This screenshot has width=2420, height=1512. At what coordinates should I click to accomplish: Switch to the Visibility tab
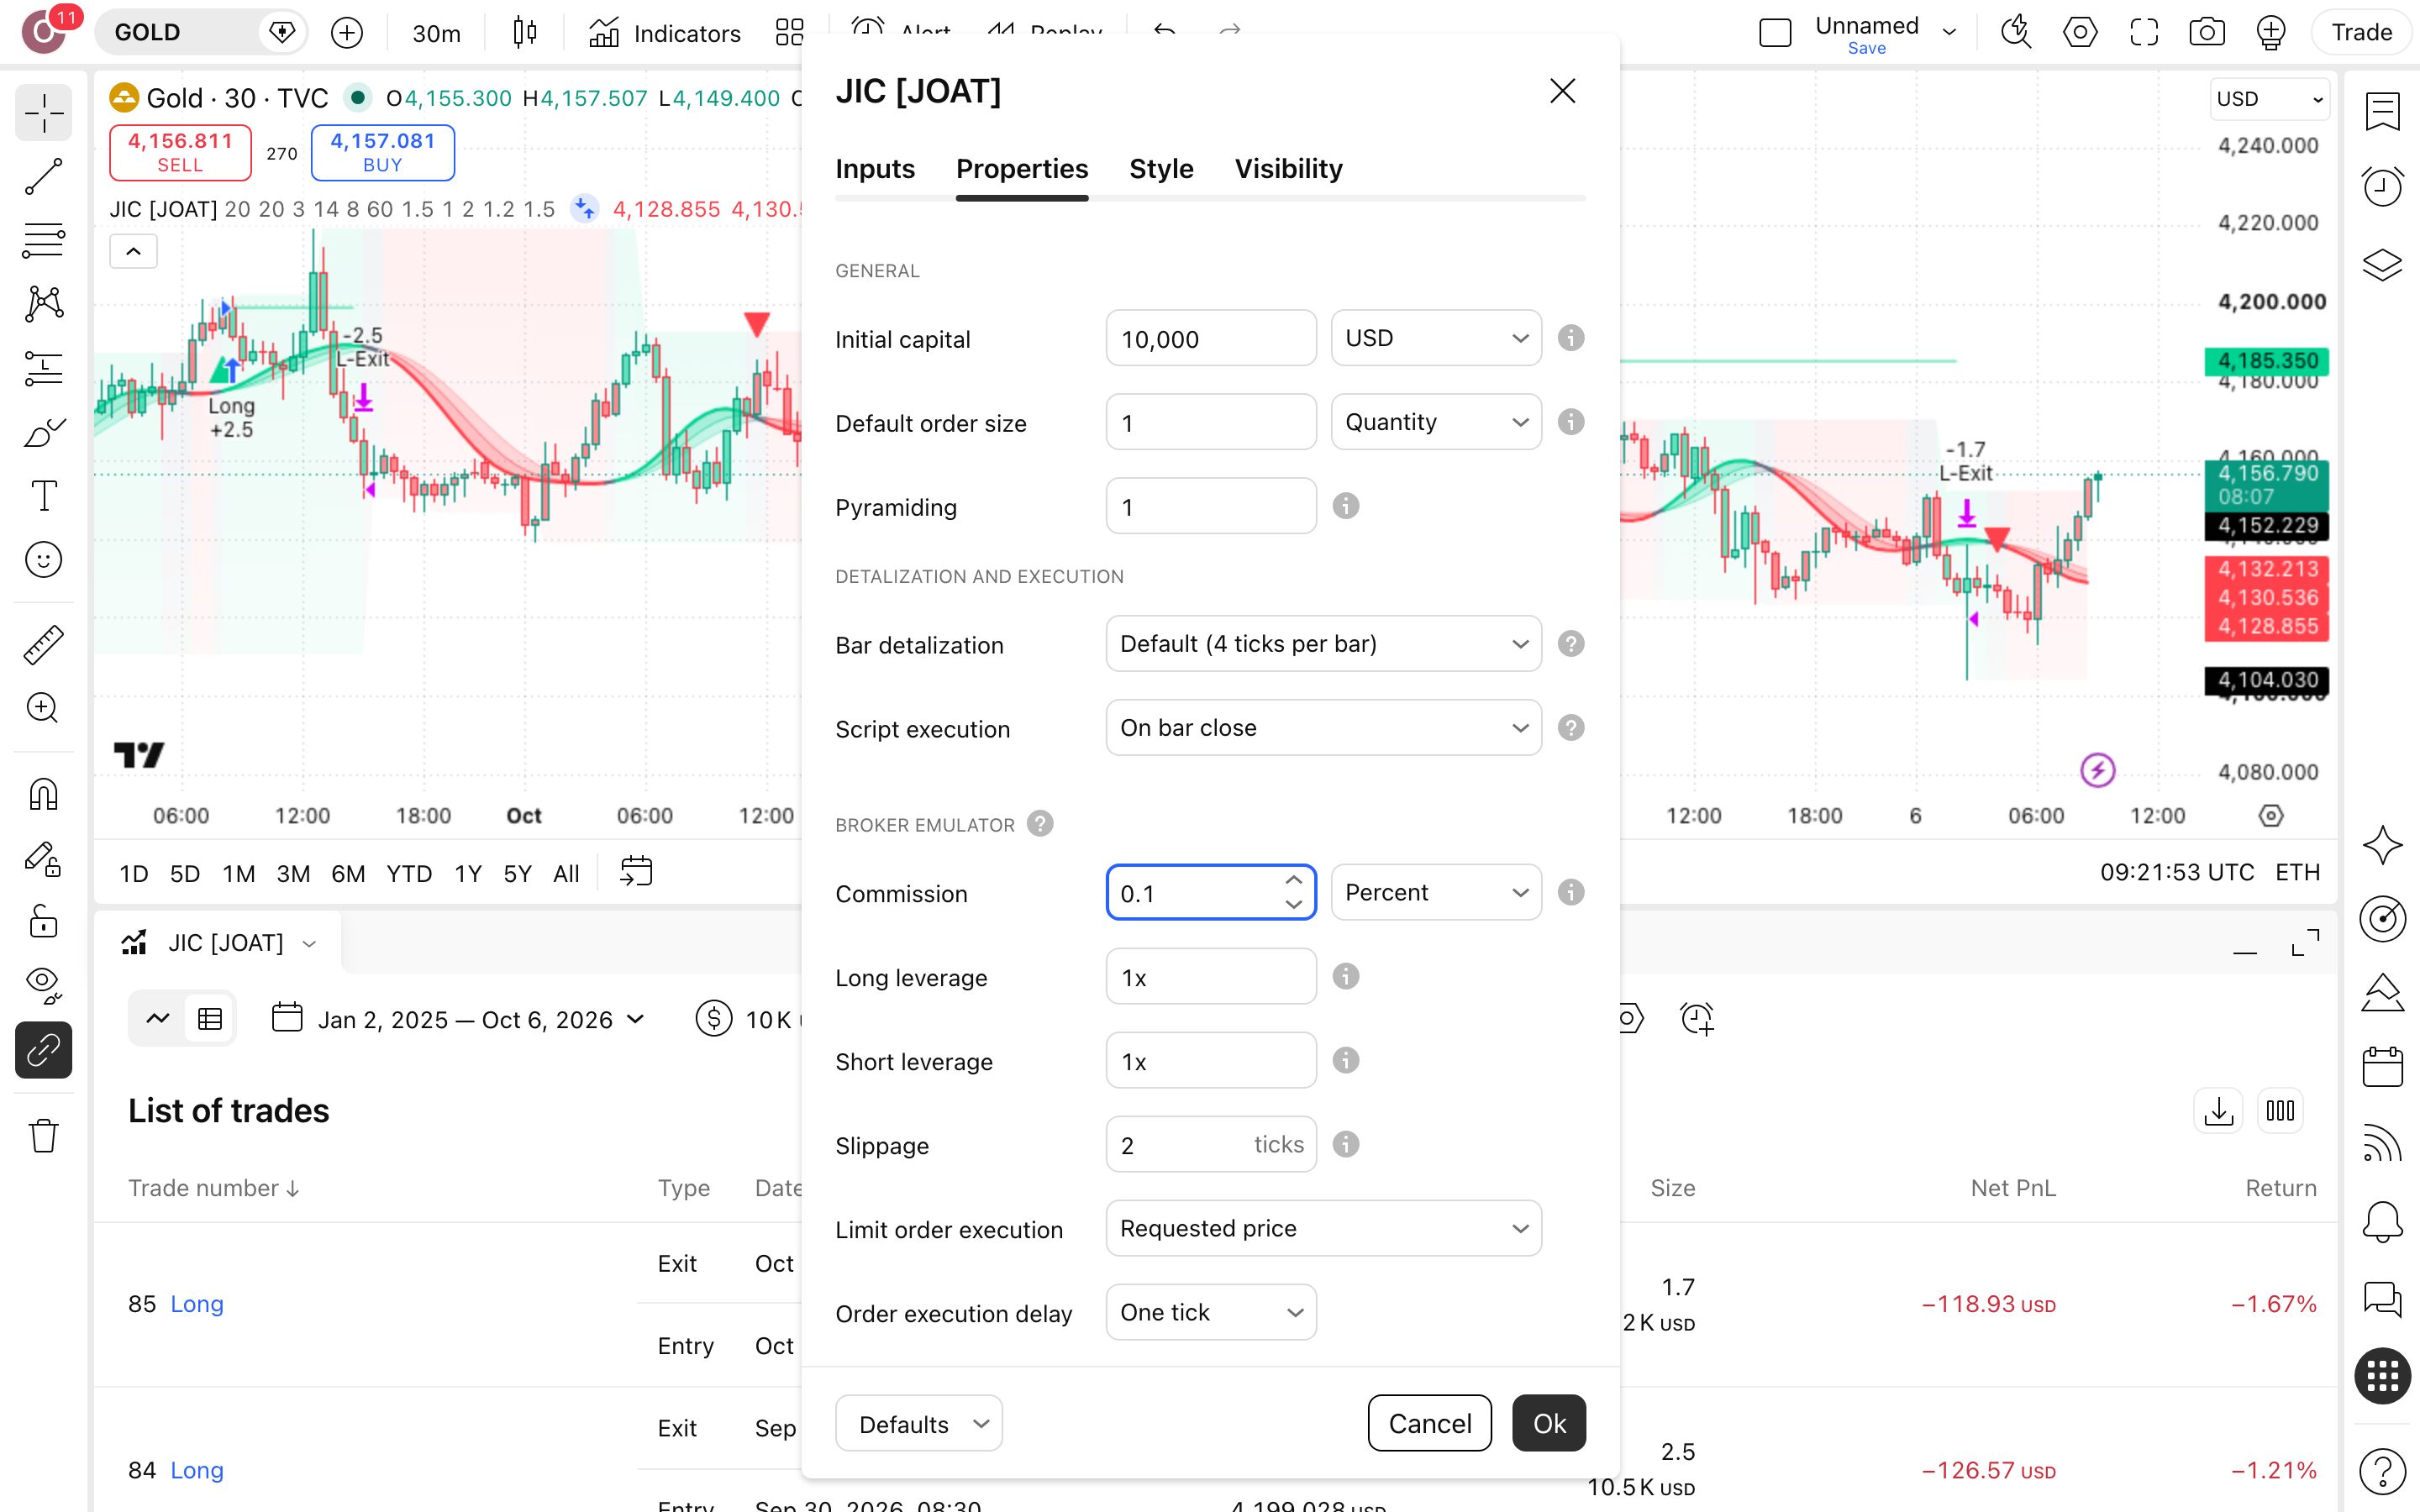(1288, 169)
